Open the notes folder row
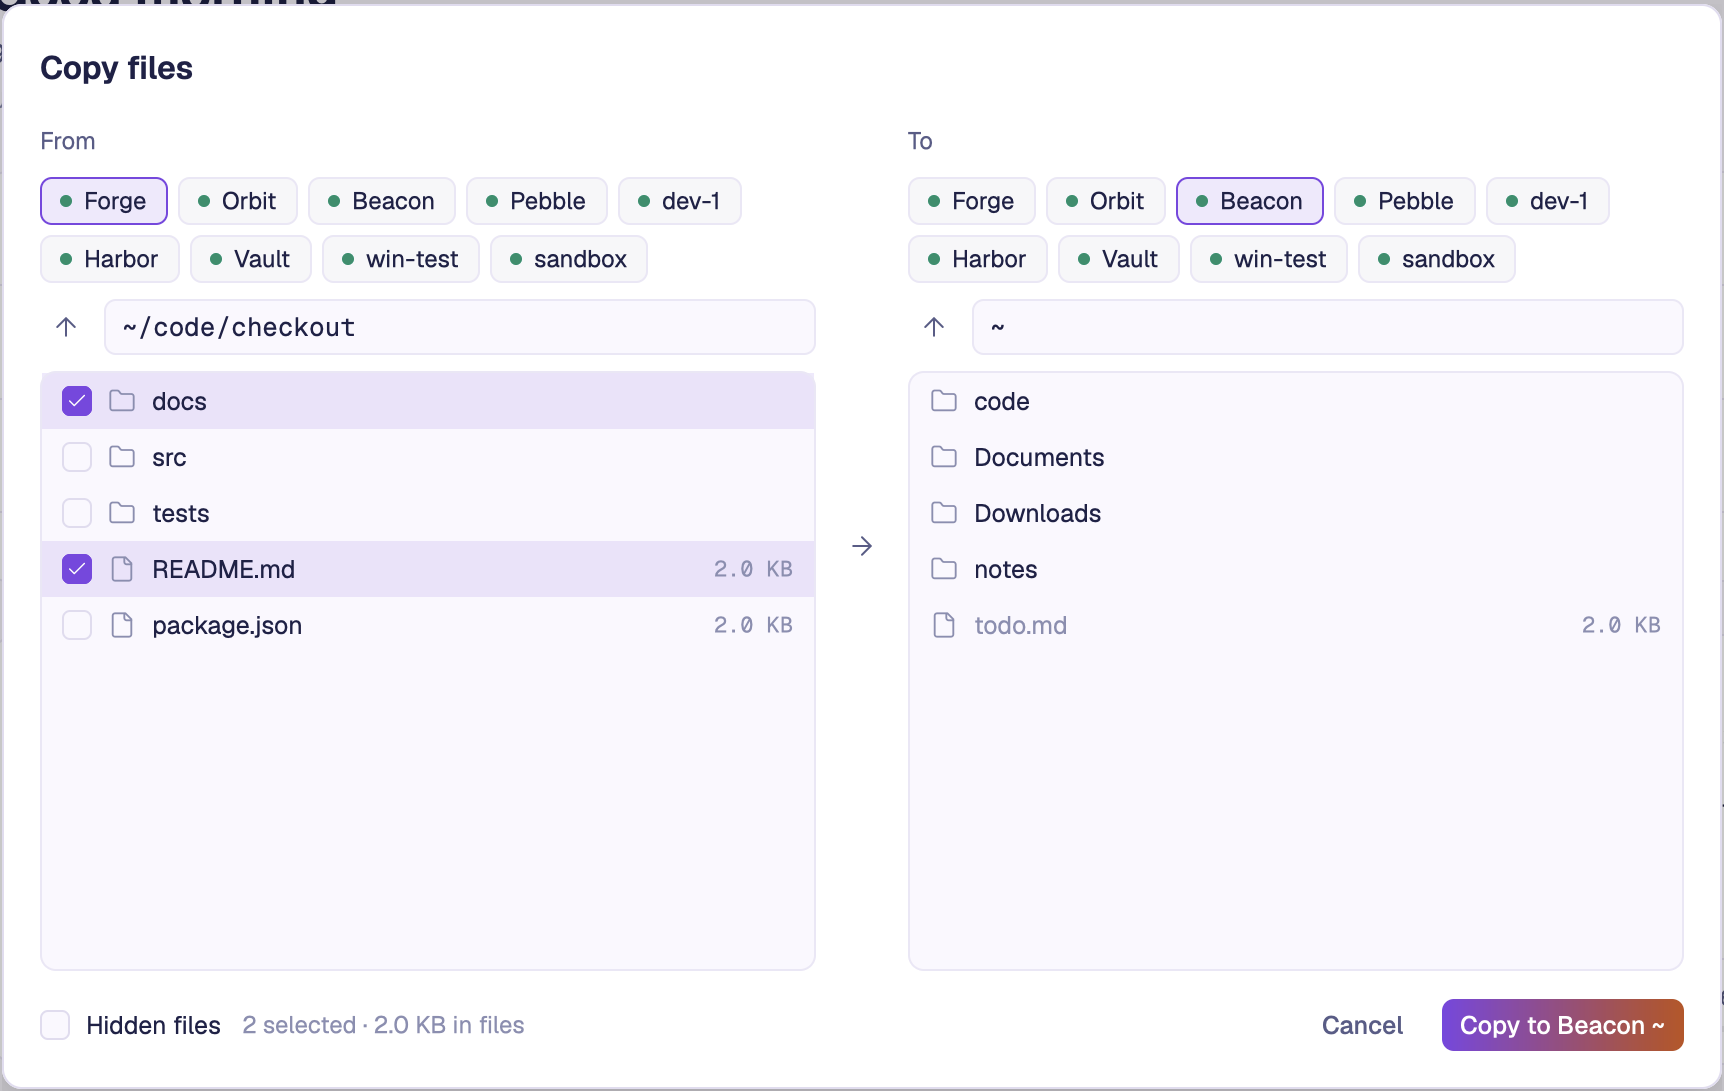The width and height of the screenshot is (1724, 1091). click(1296, 569)
